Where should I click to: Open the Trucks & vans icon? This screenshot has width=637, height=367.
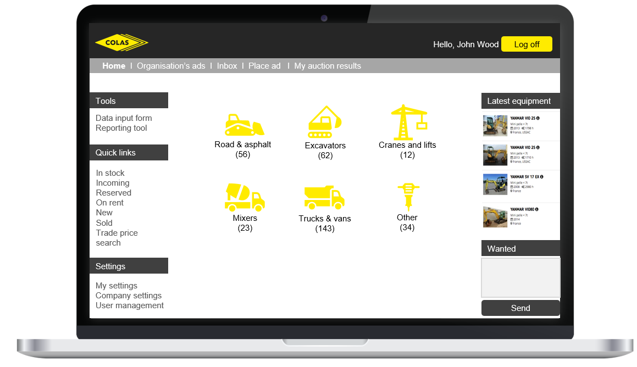324,198
